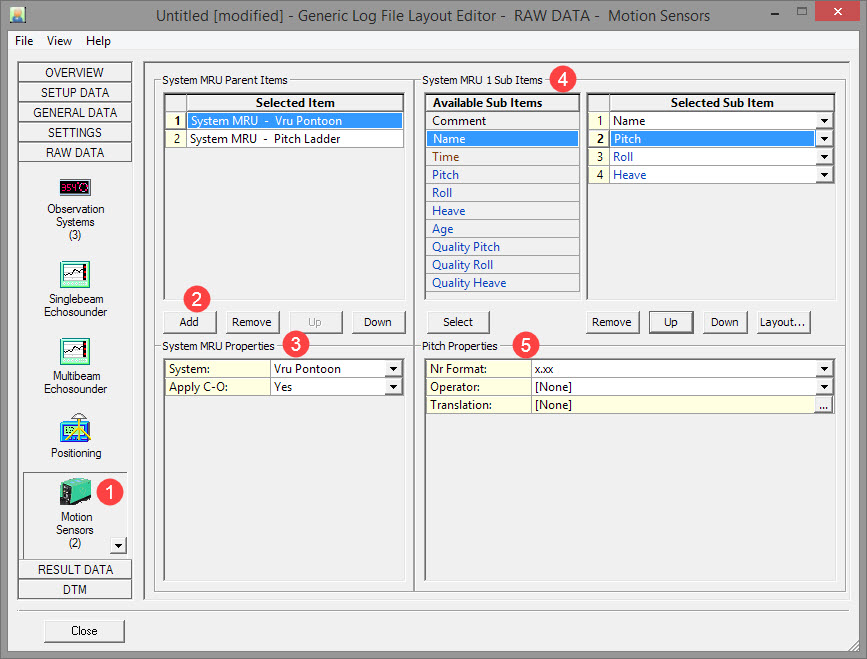This screenshot has height=659, width=867.
Task: Select the Singlebeam Echosounder icon
Action: point(75,273)
